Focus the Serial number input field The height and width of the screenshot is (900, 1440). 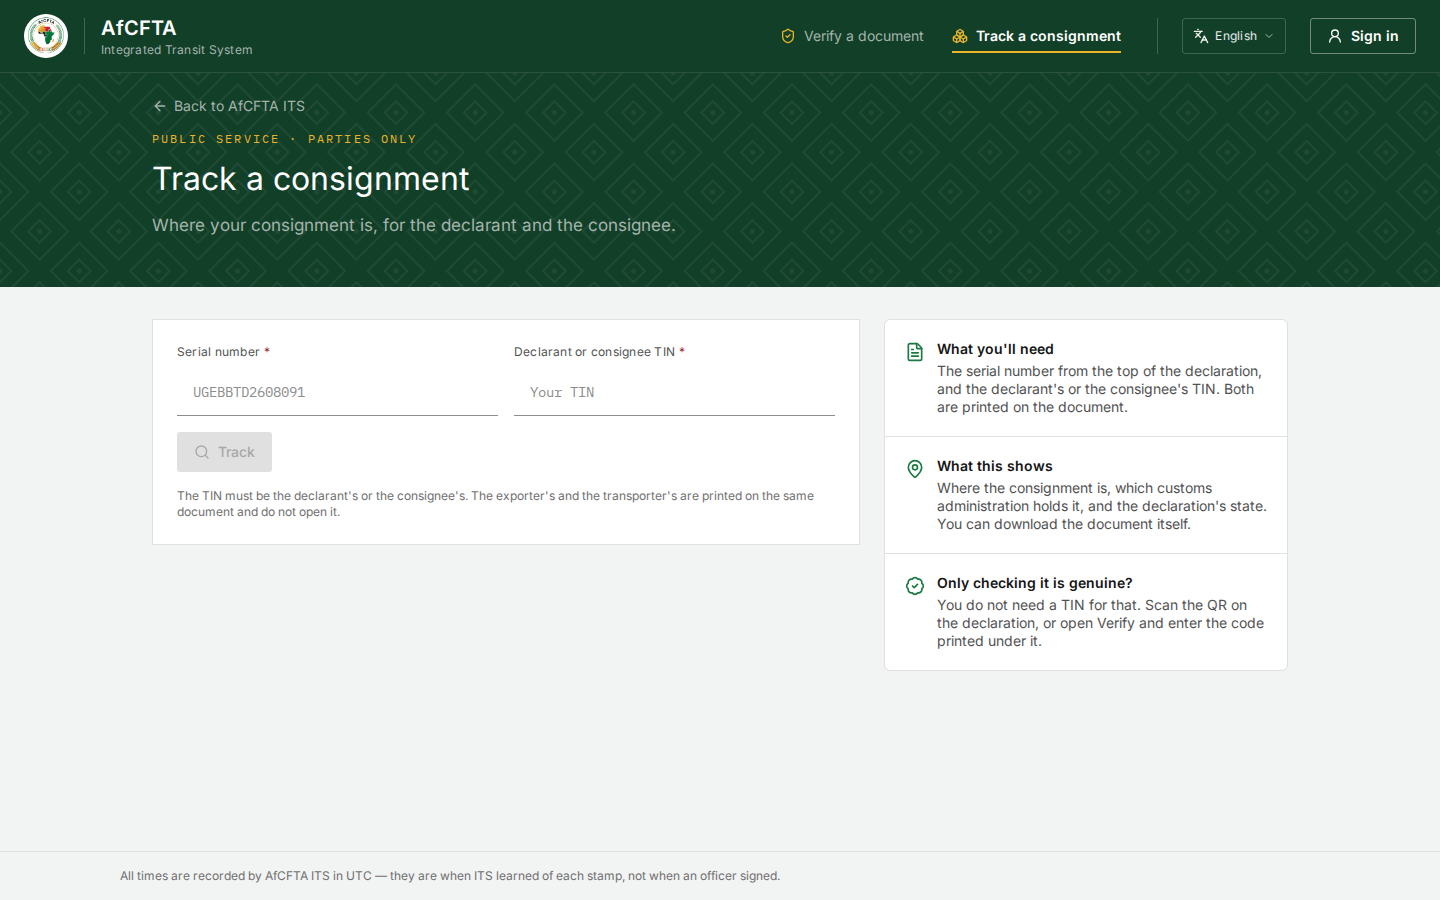click(x=337, y=393)
